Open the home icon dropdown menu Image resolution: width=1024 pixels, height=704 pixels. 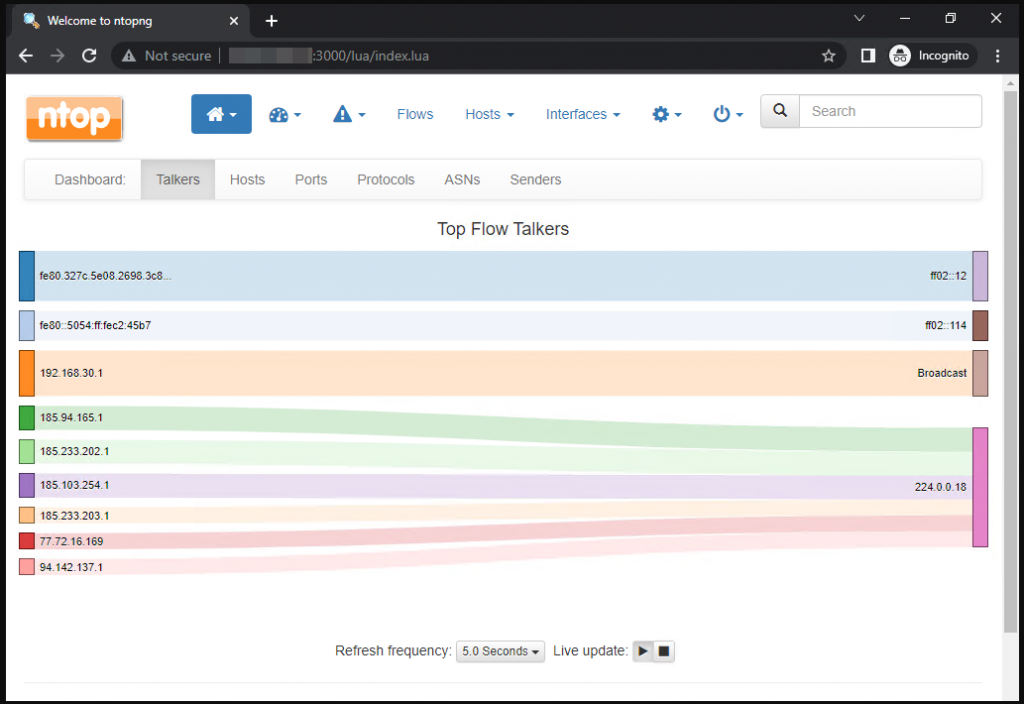(x=221, y=114)
